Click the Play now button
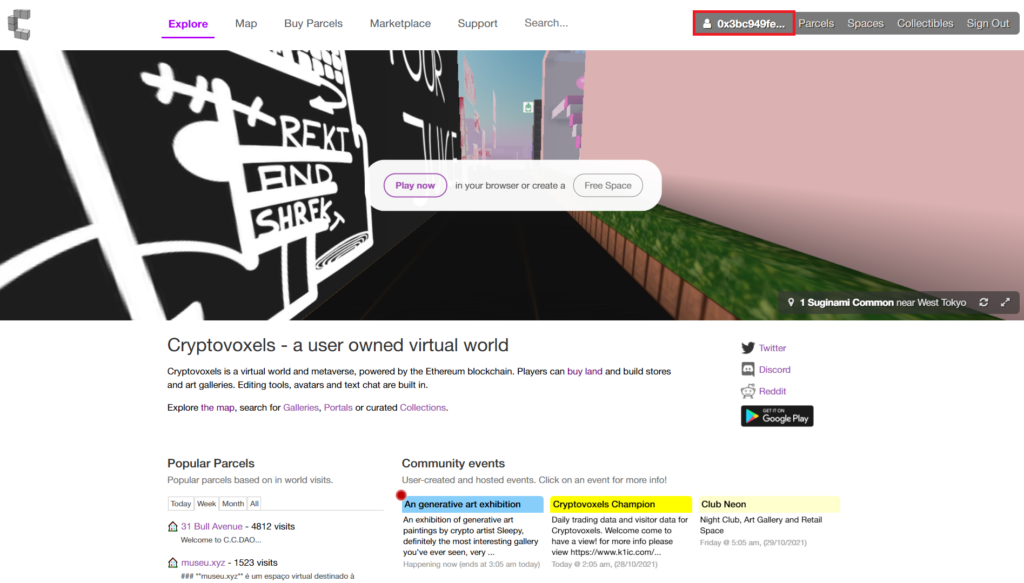The width and height of the screenshot is (1024, 583). (415, 185)
